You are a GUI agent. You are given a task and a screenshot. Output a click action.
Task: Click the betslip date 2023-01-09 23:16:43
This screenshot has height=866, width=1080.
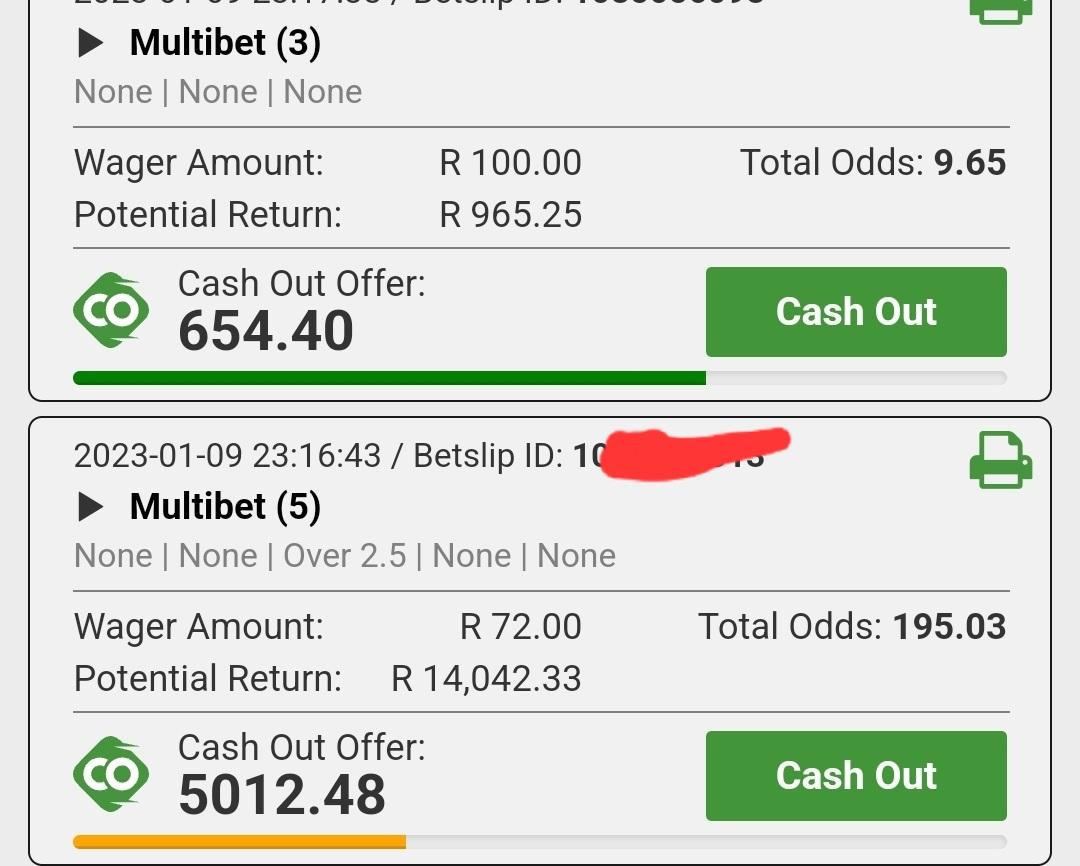pyautogui.click(x=227, y=456)
